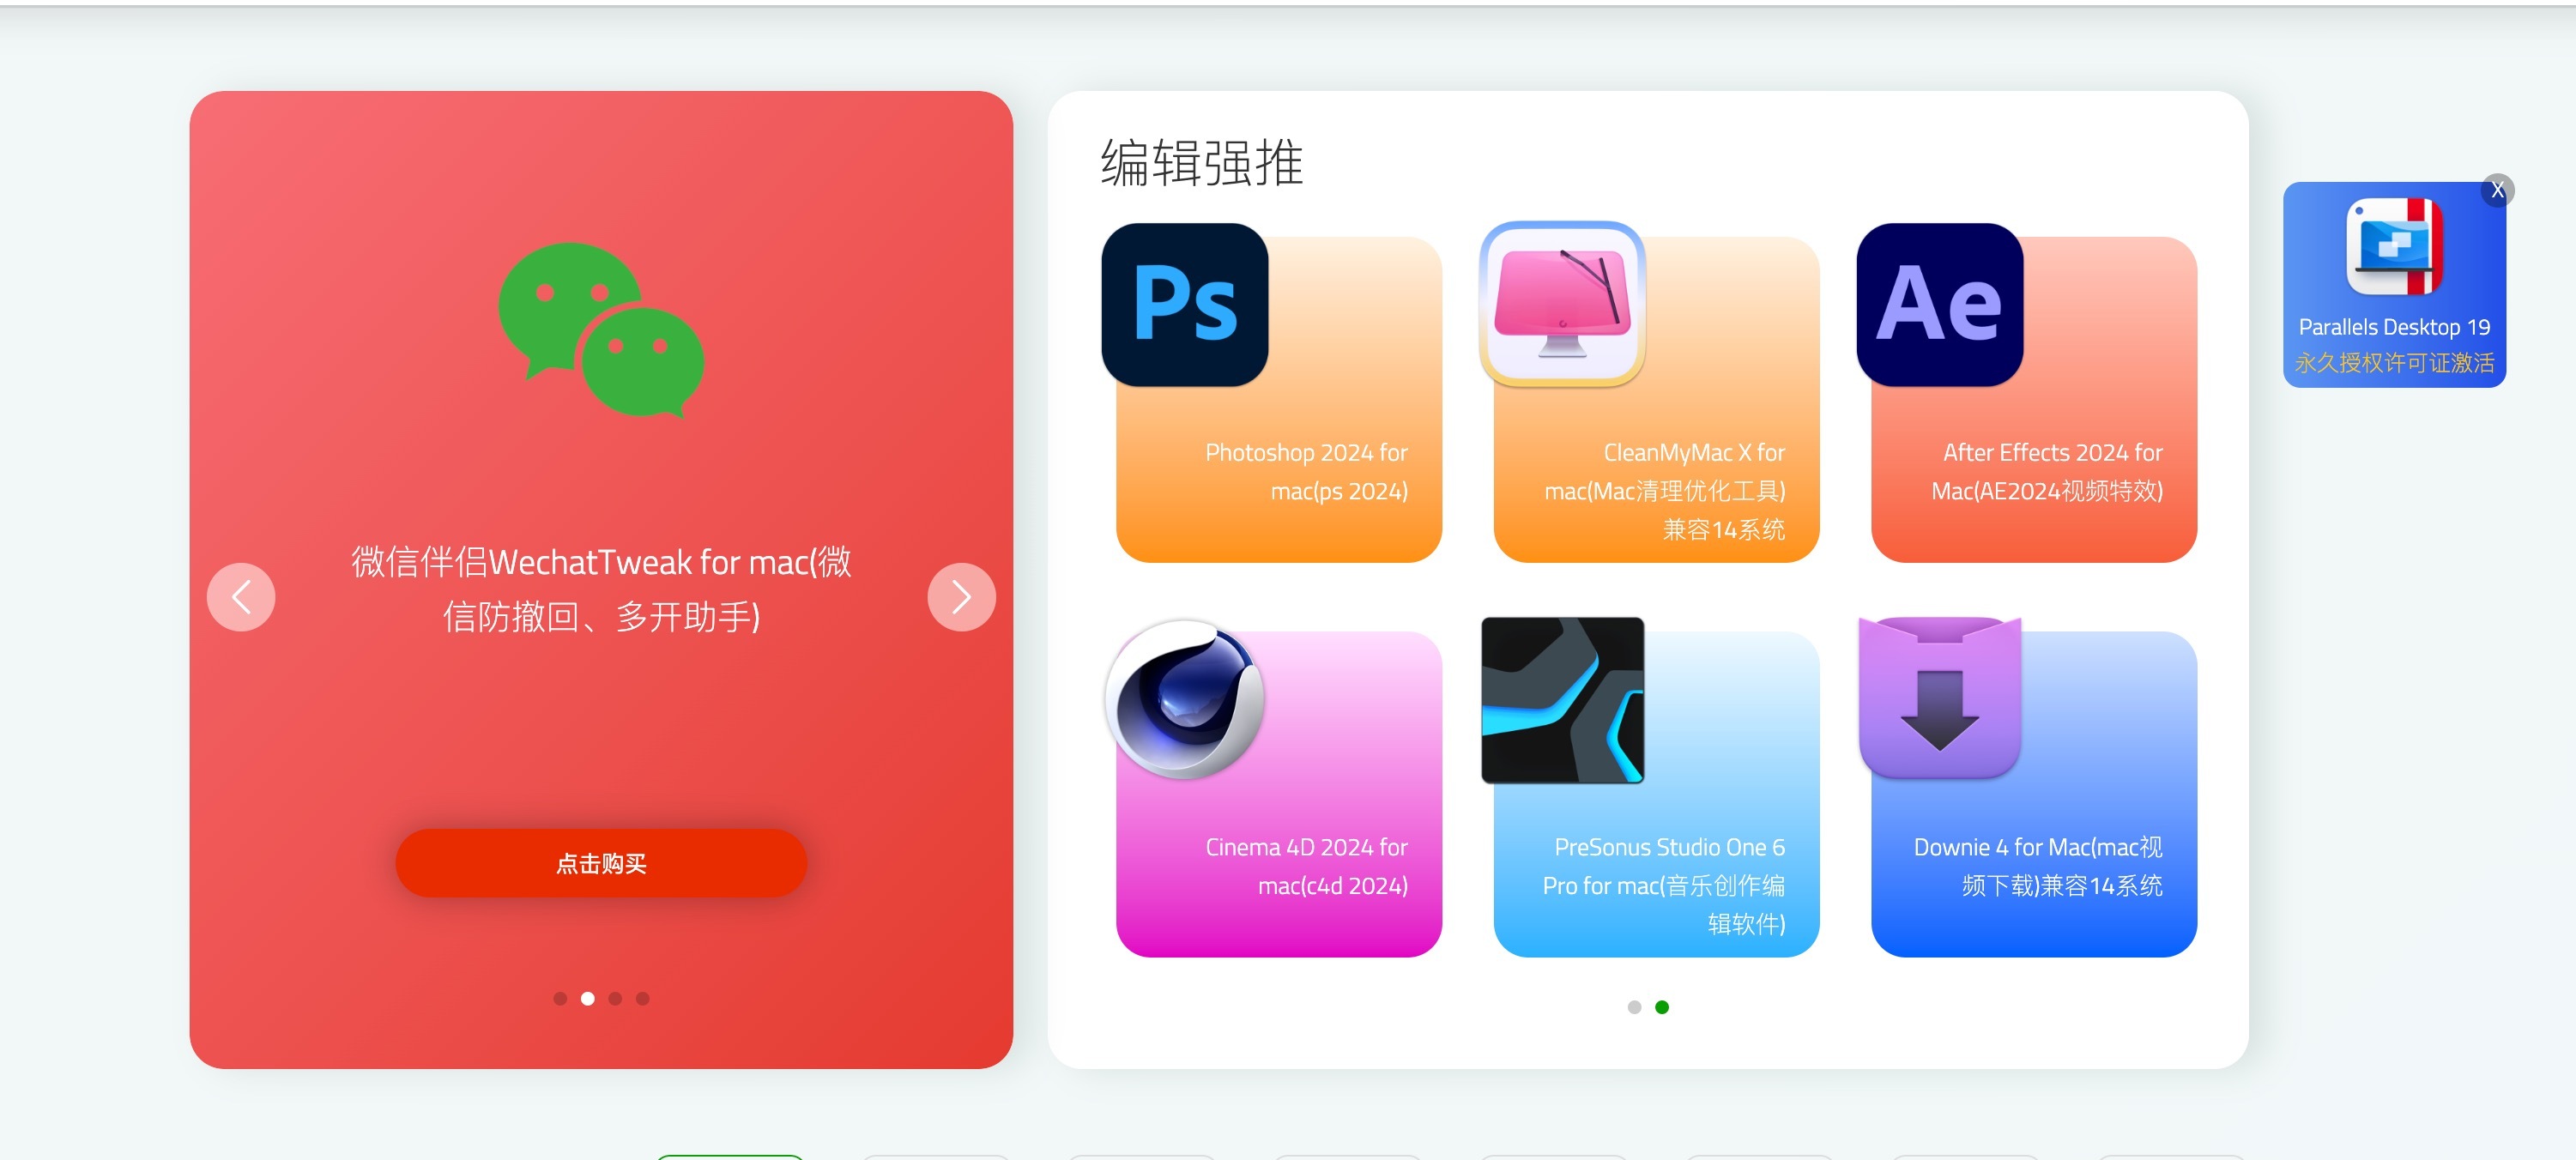Screen dimensions: 2576x1160
Task: Open the PreSonus Studio One 6 icon
Action: click(x=1562, y=699)
